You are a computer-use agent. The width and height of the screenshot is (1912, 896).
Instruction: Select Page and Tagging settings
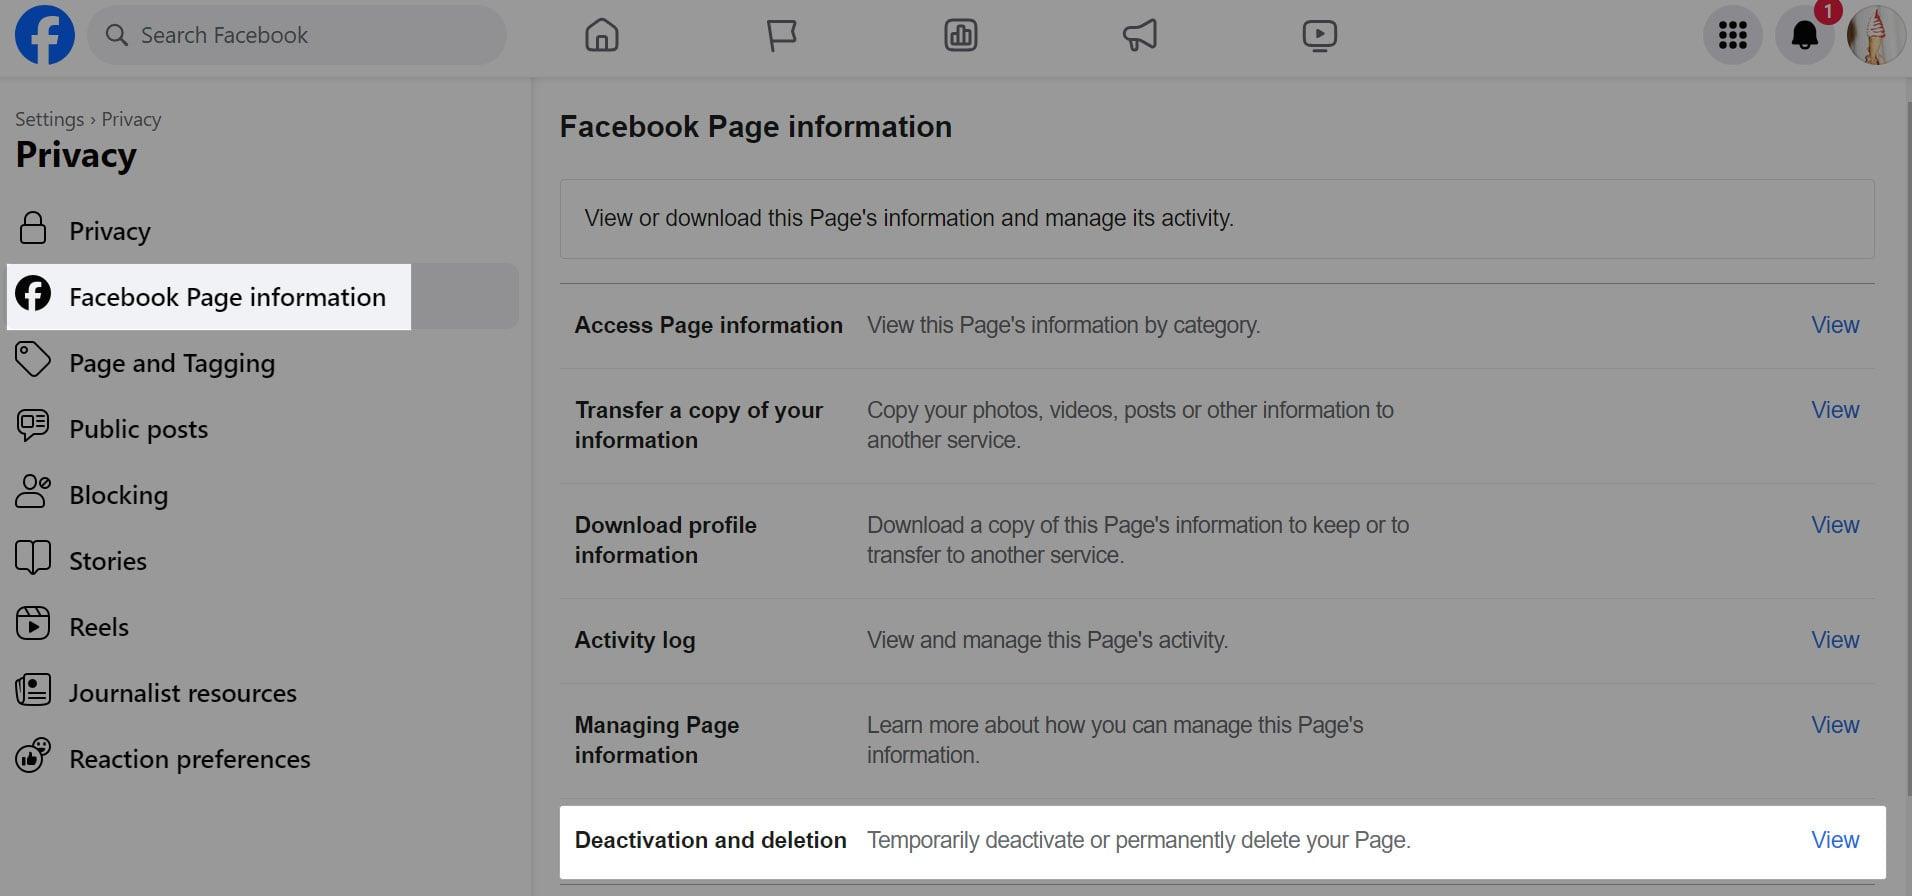click(171, 363)
